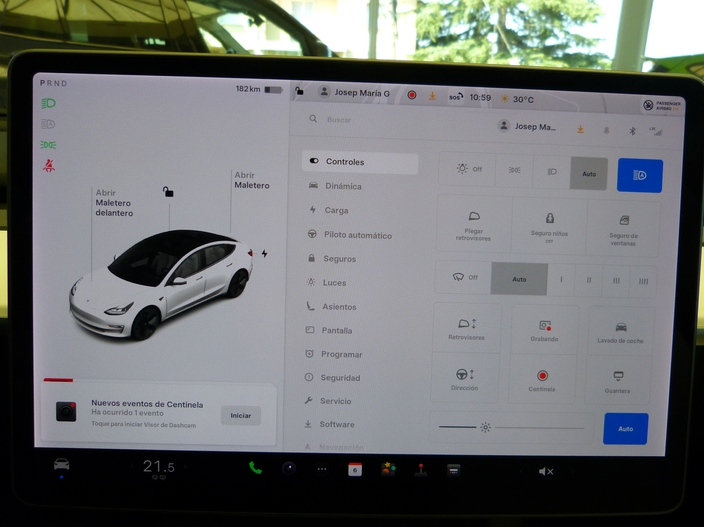Adjust mirrors via Retrovisores

467,329
